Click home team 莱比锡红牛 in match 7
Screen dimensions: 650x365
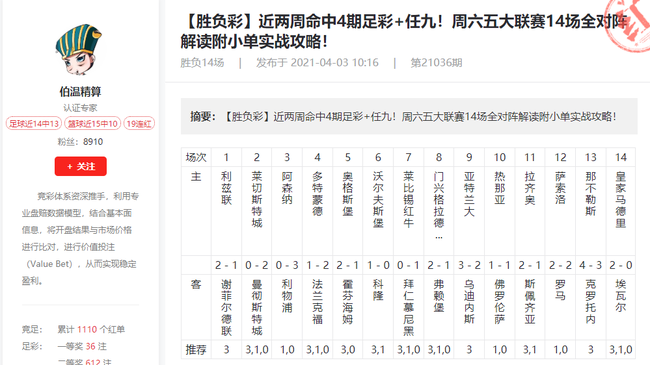tap(408, 200)
